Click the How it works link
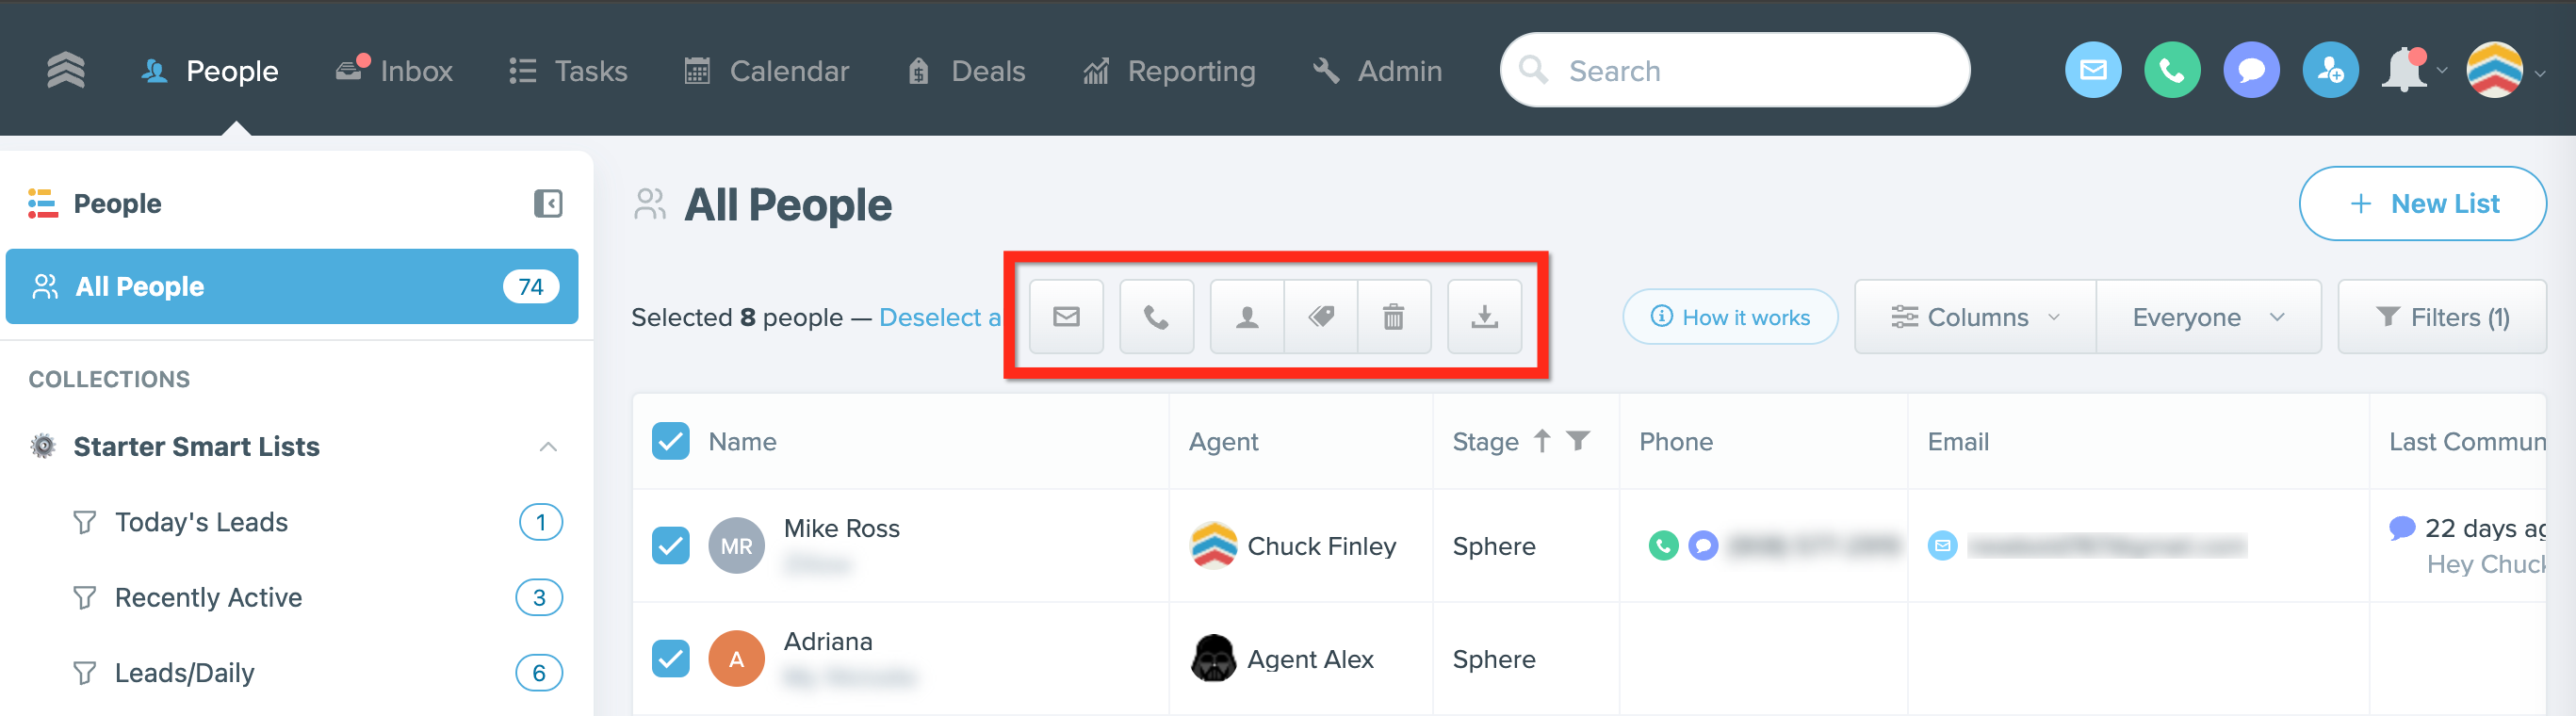The image size is (2576, 716). pos(1730,317)
